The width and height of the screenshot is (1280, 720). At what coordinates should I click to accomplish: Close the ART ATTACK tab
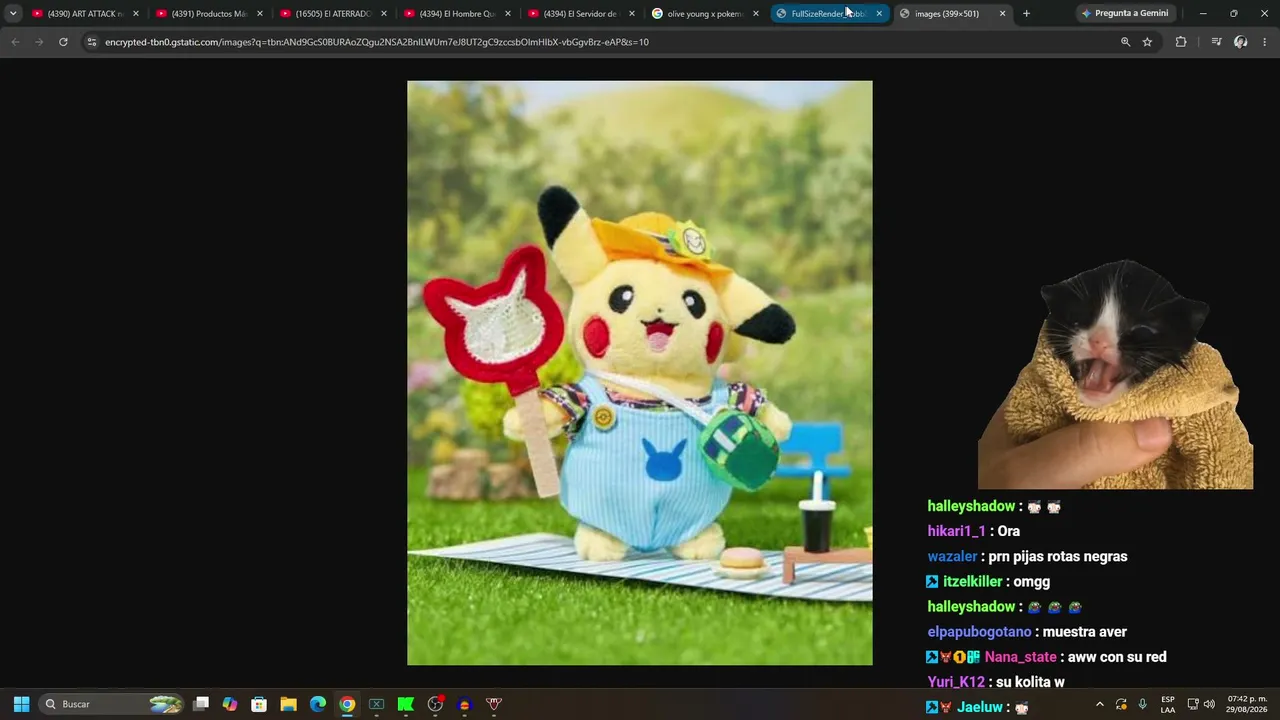pos(135,13)
